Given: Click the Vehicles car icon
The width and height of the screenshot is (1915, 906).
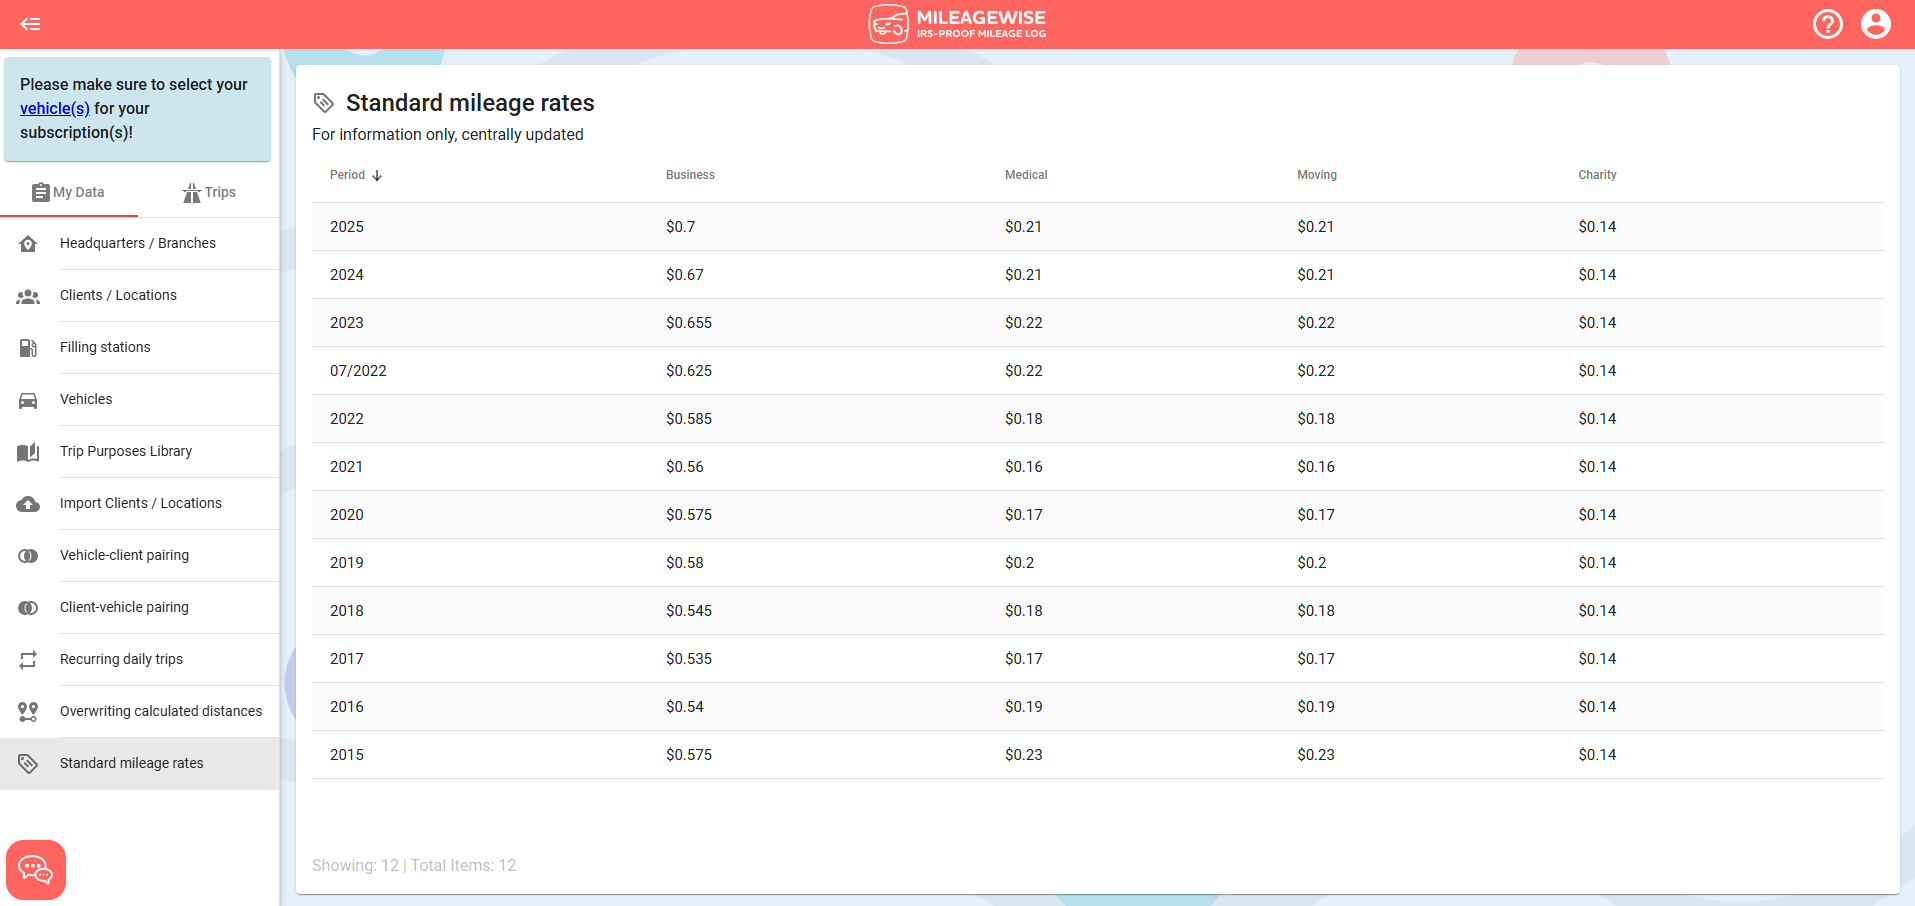Looking at the screenshot, I should pos(28,400).
